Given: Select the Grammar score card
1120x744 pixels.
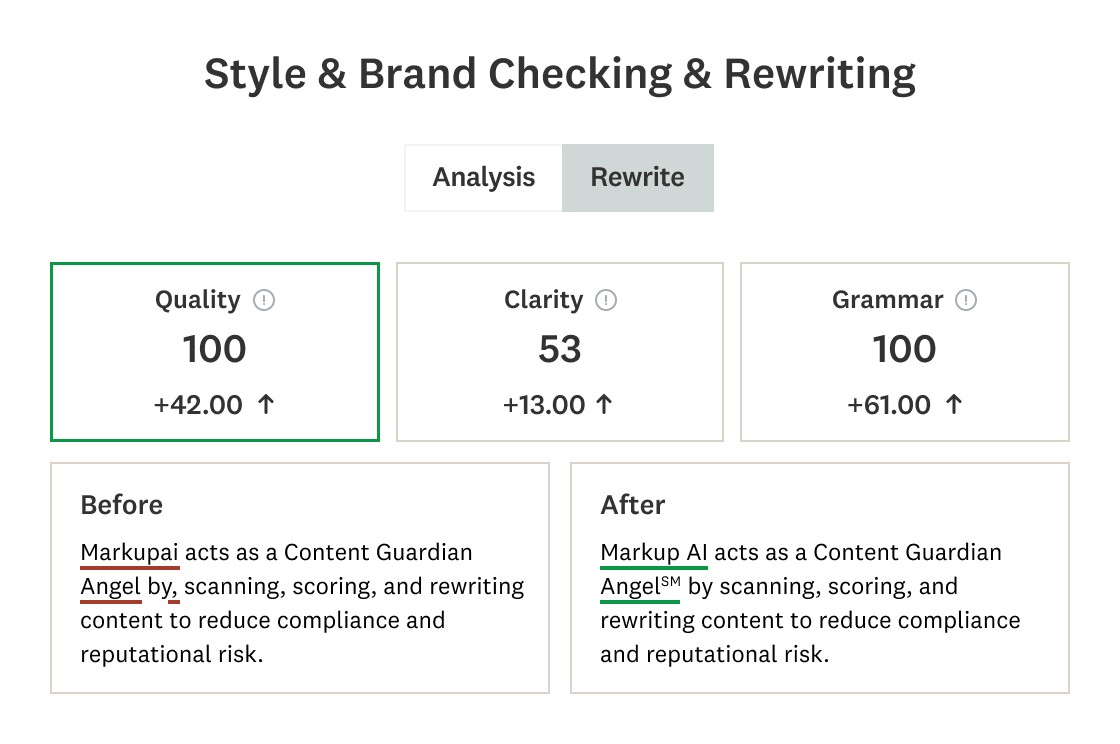Looking at the screenshot, I should 904,351.
